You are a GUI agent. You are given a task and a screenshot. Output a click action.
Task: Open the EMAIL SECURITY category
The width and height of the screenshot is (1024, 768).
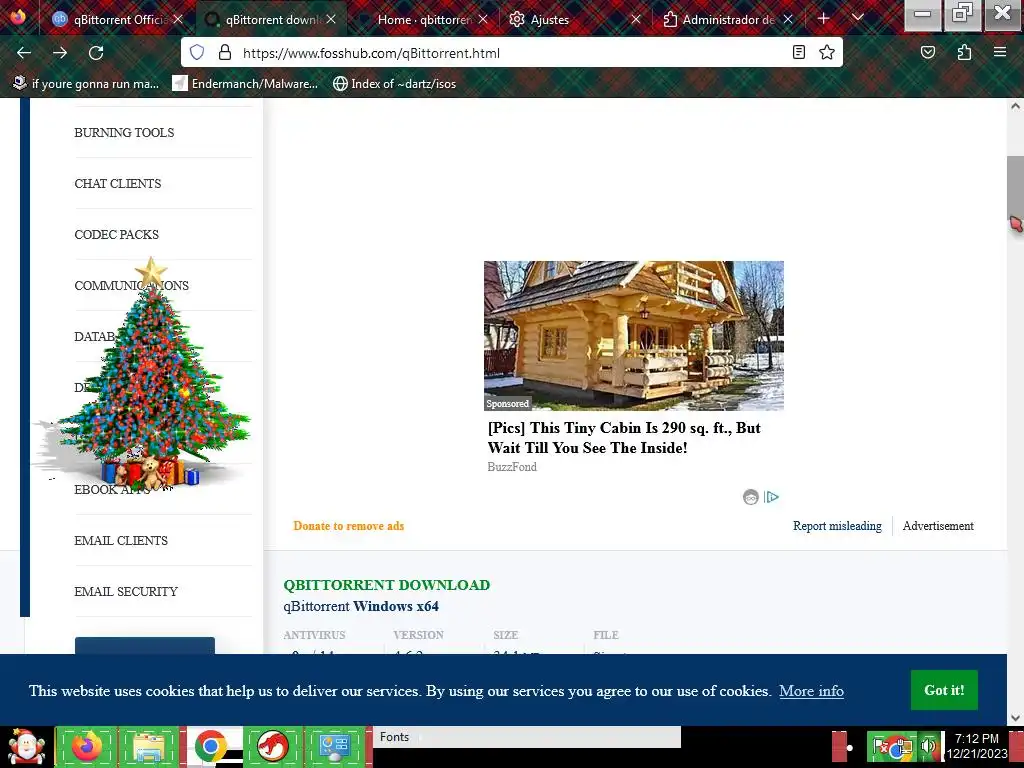[126, 592]
